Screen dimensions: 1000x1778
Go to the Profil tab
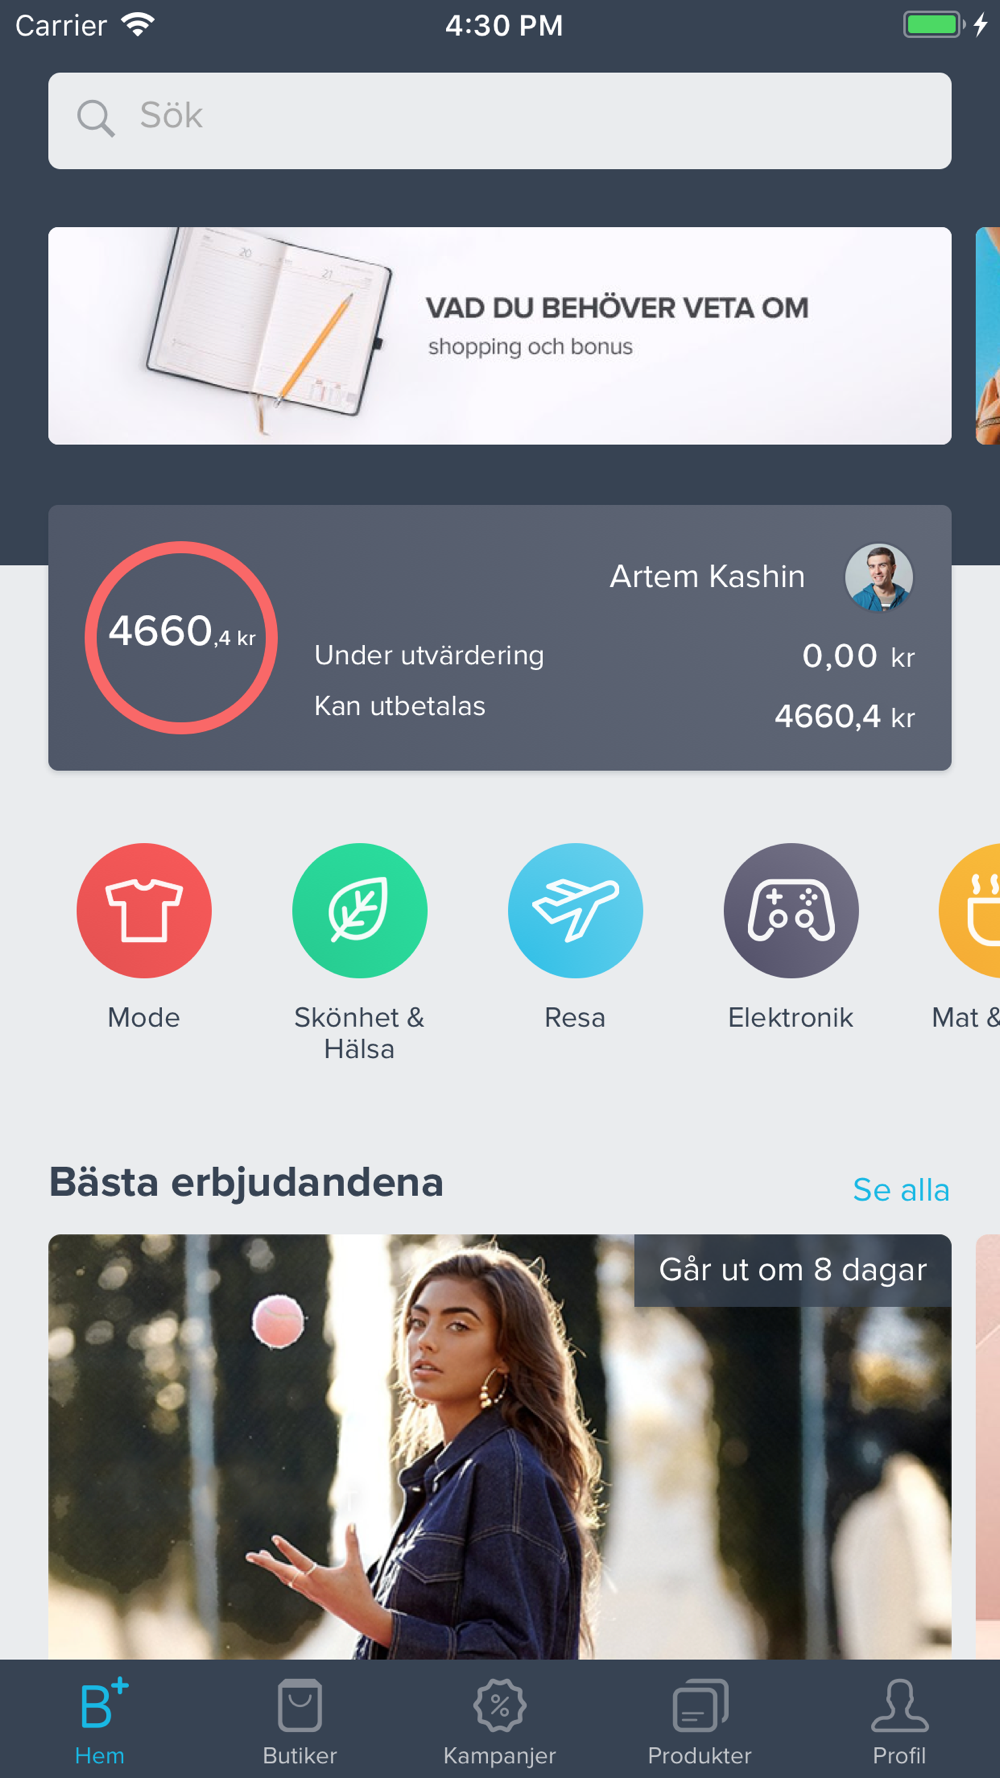click(899, 1722)
